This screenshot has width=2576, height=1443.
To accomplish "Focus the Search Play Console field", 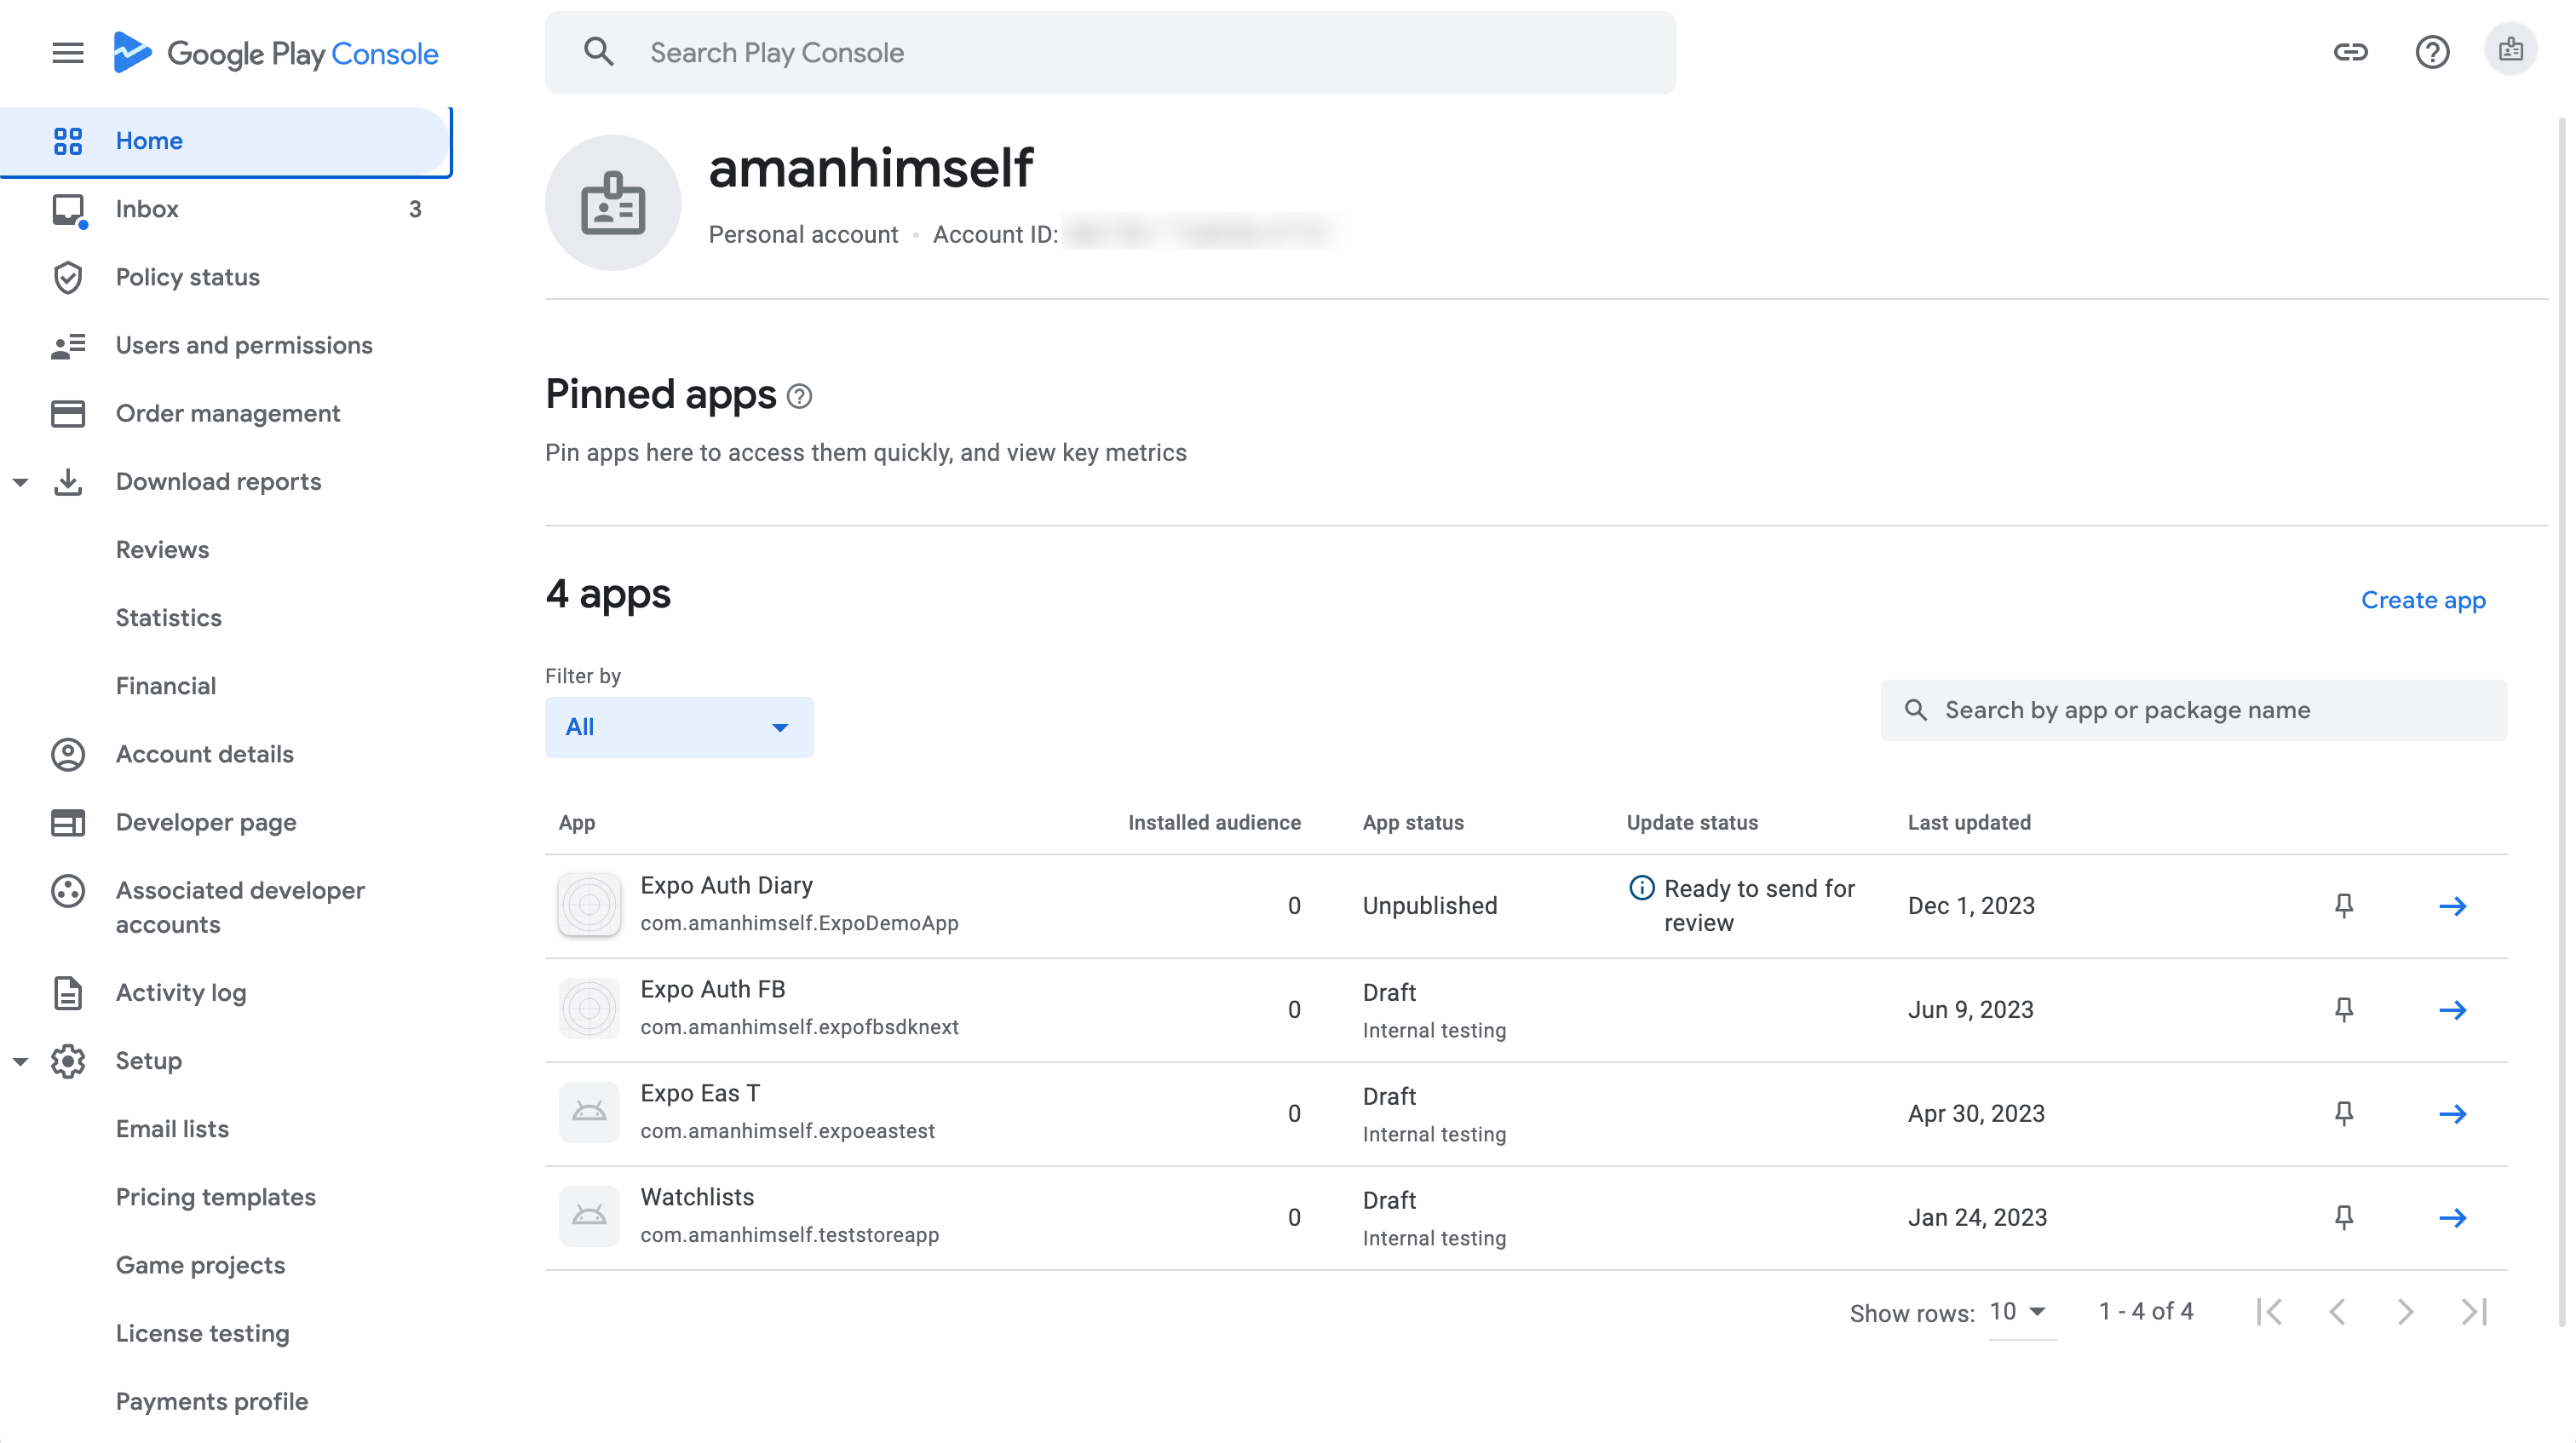I will [1110, 53].
